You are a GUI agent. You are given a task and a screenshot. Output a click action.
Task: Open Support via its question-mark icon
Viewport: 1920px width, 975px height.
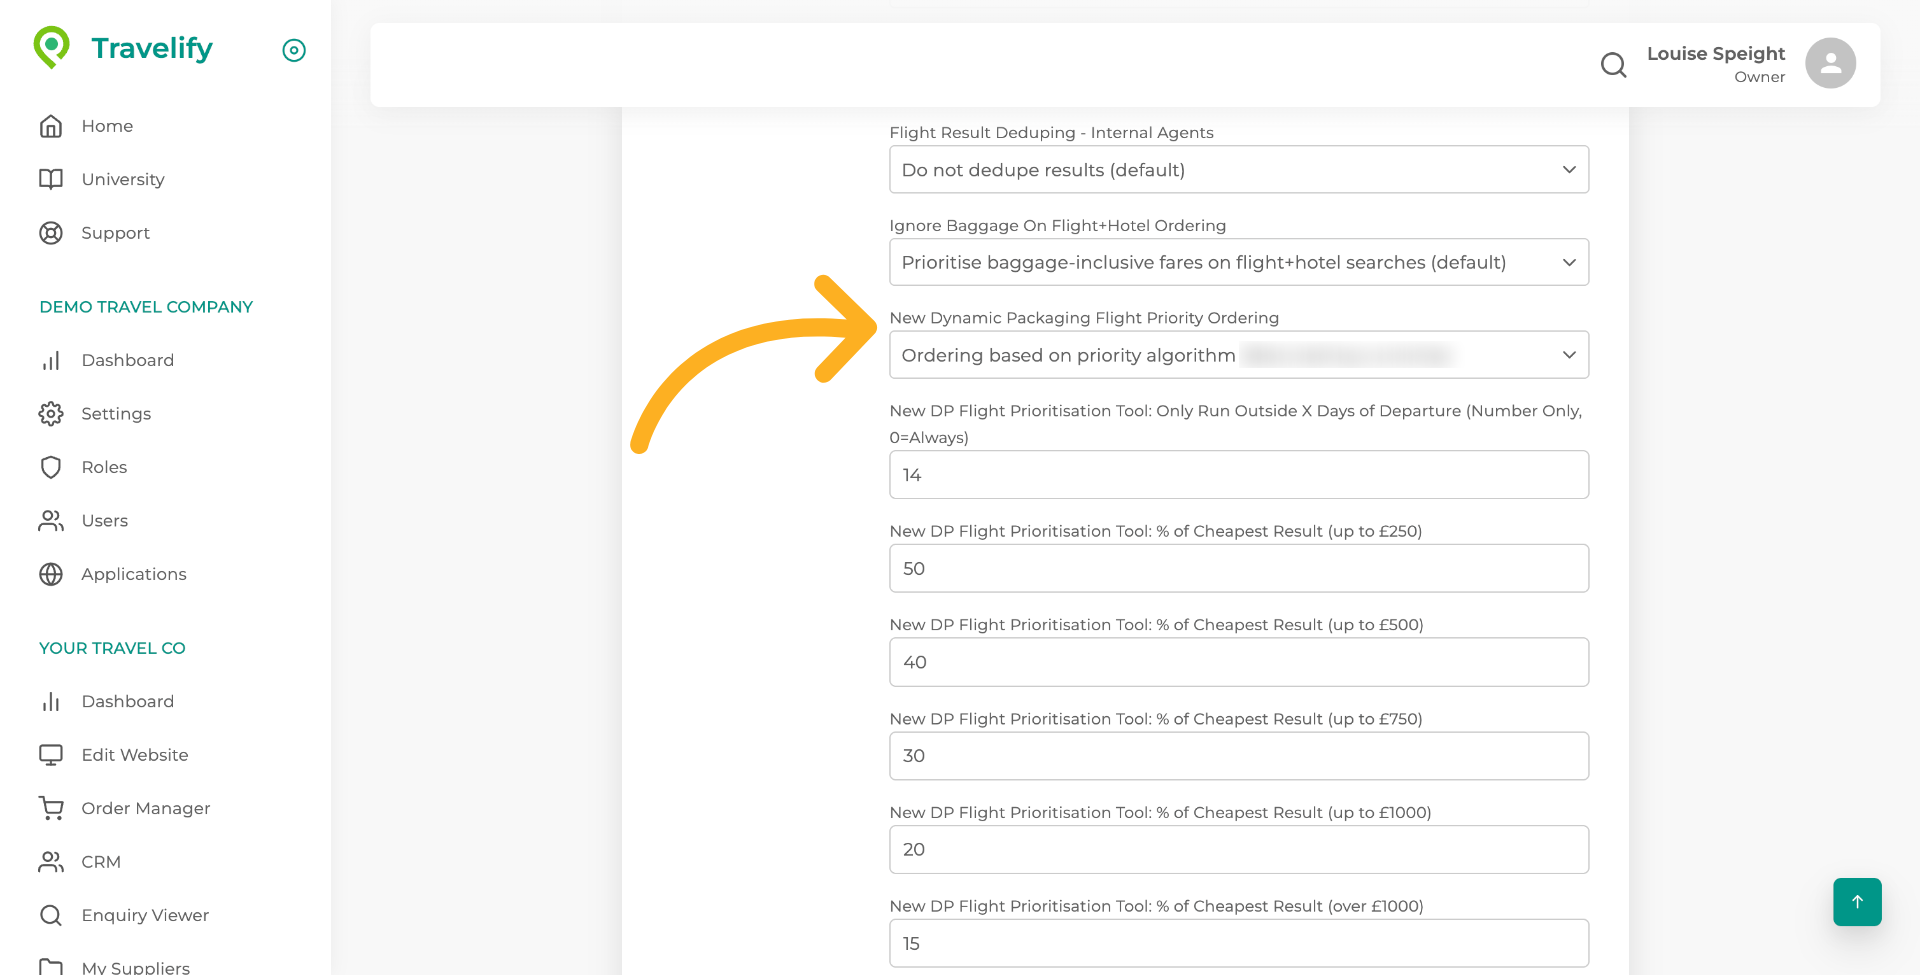coord(51,233)
